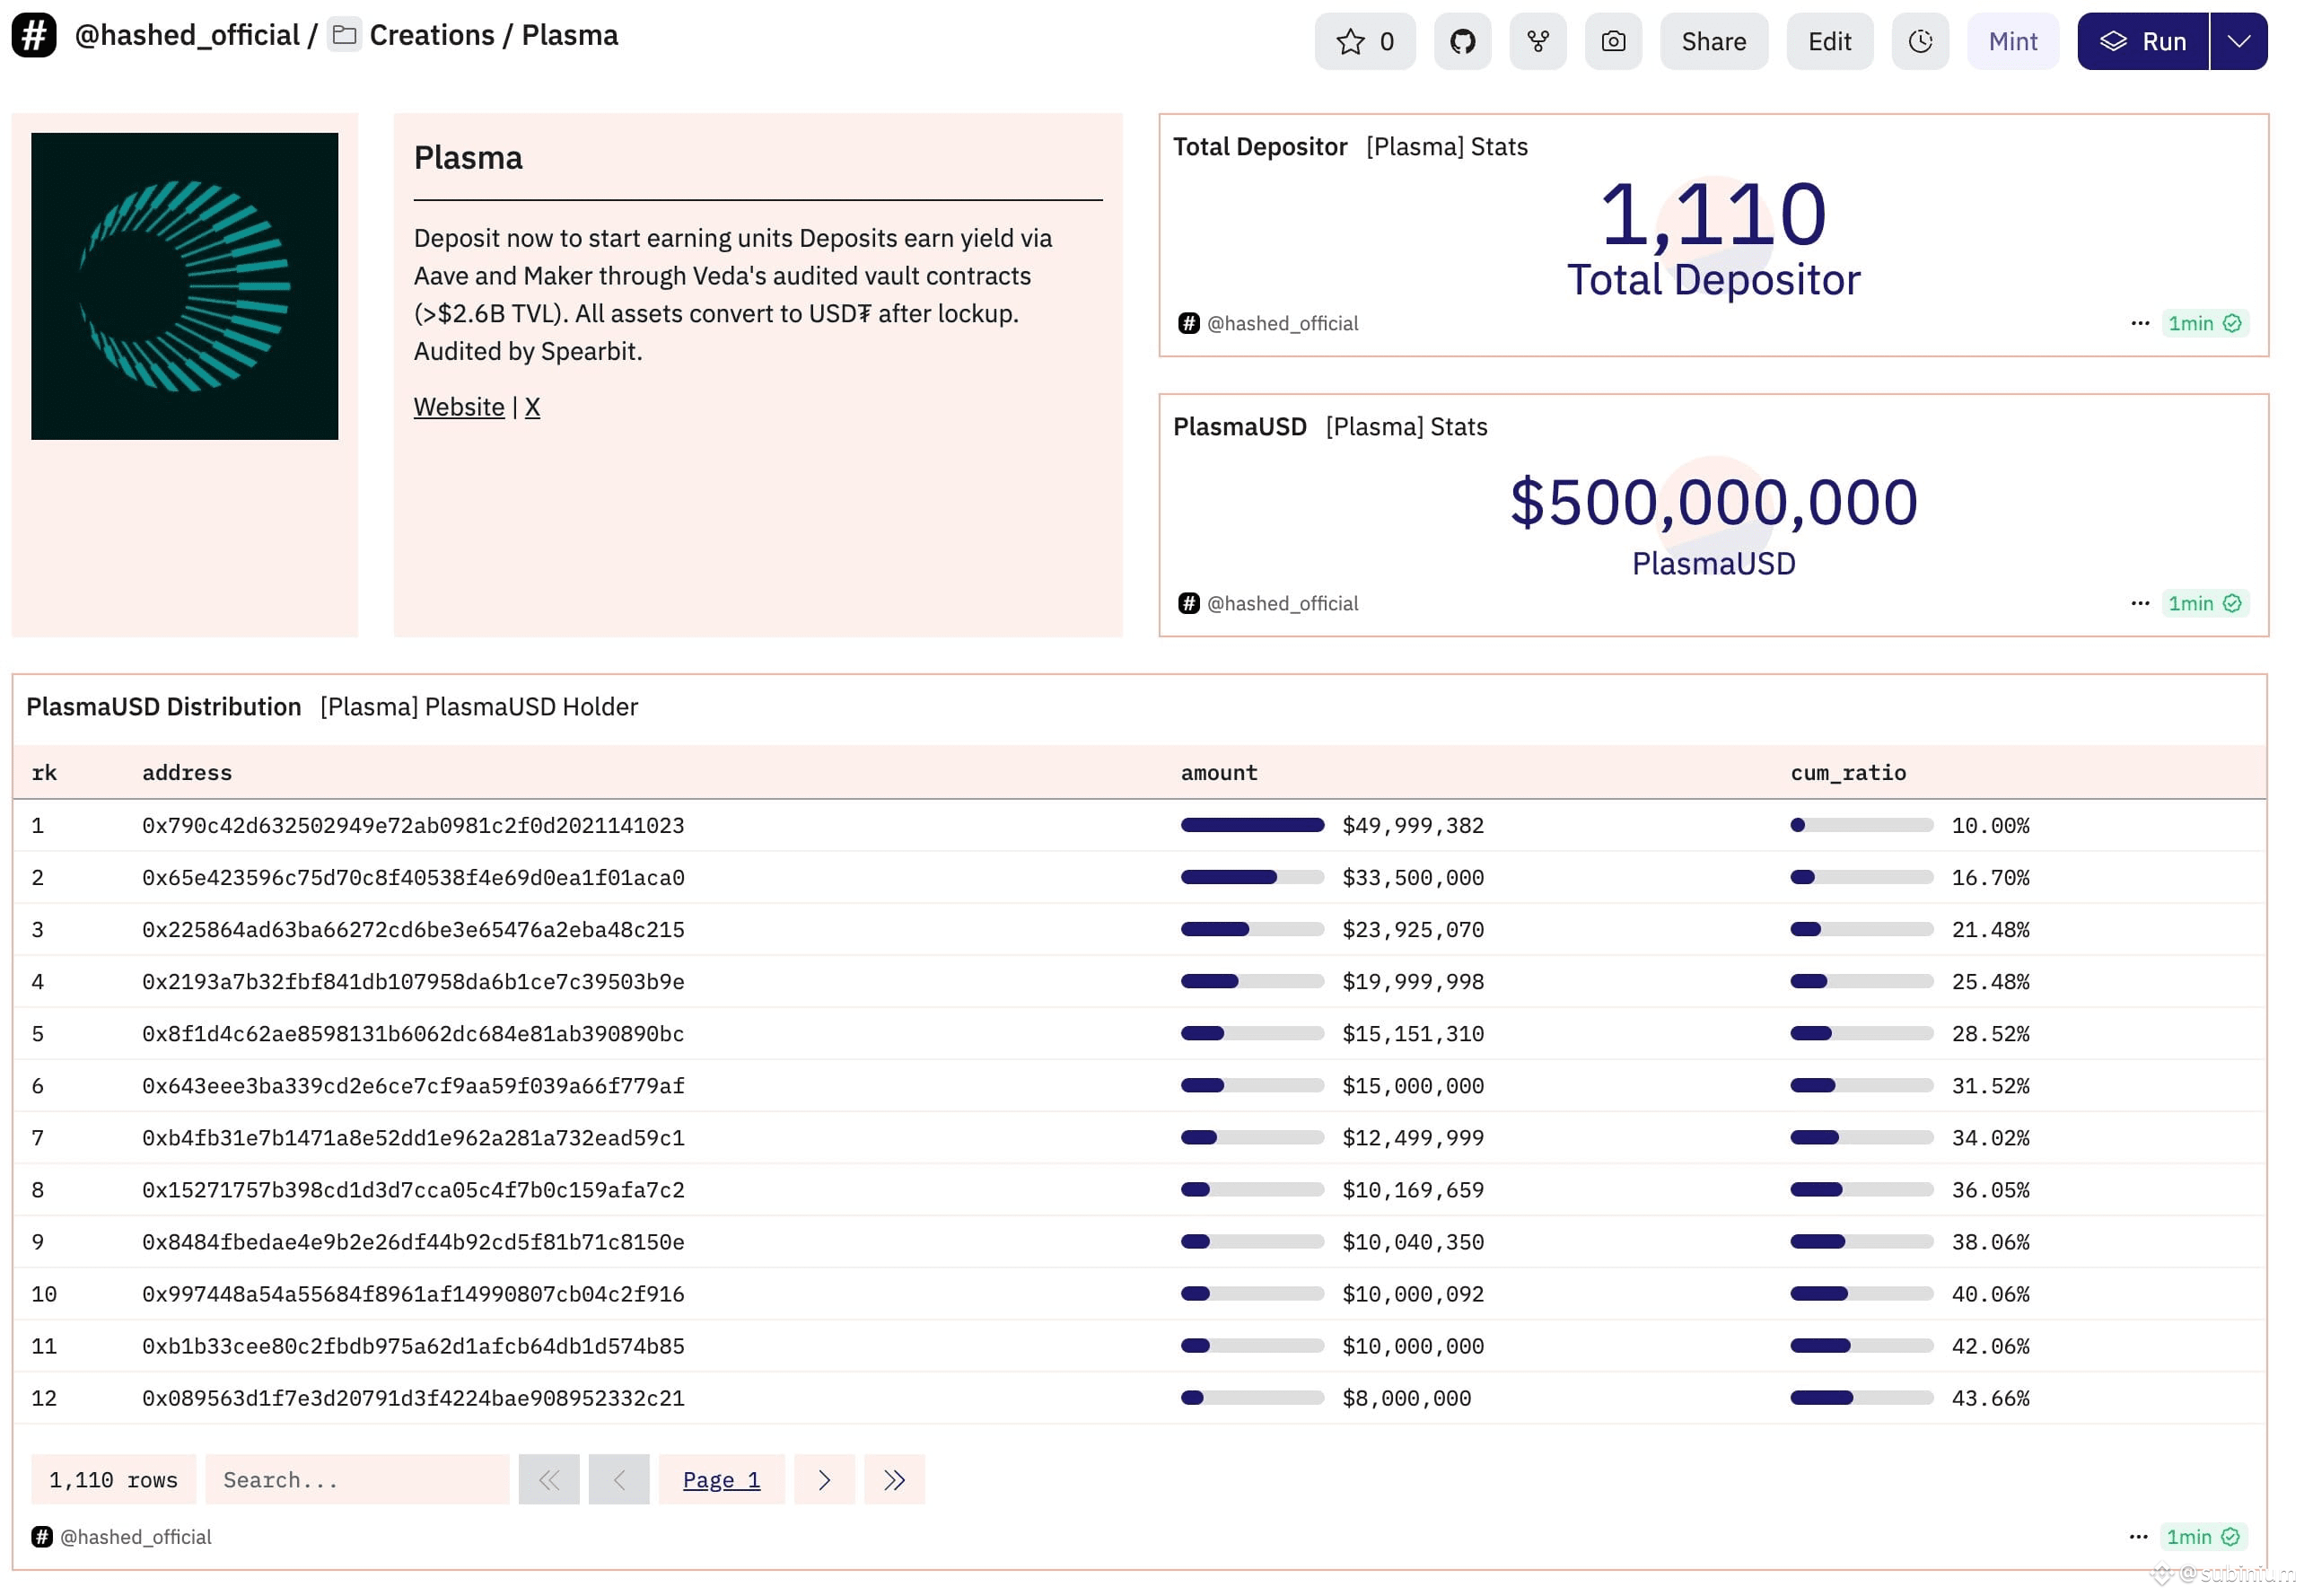Click the Creations folder icon

(345, 35)
